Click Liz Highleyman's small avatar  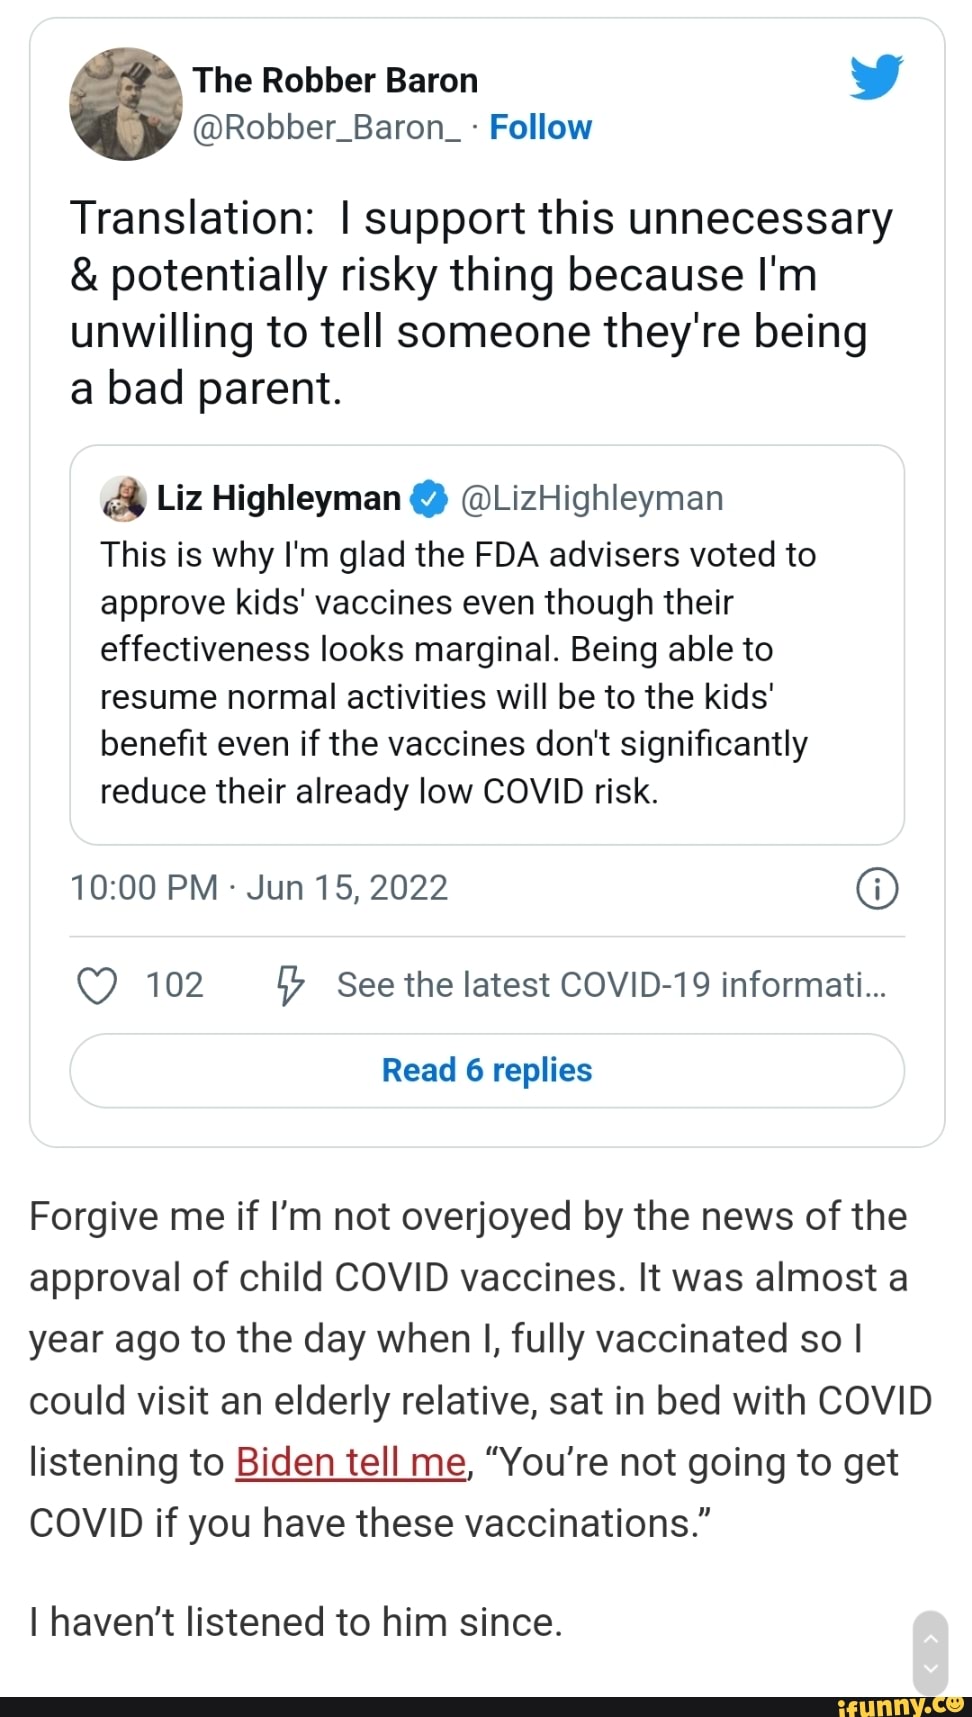[124, 498]
